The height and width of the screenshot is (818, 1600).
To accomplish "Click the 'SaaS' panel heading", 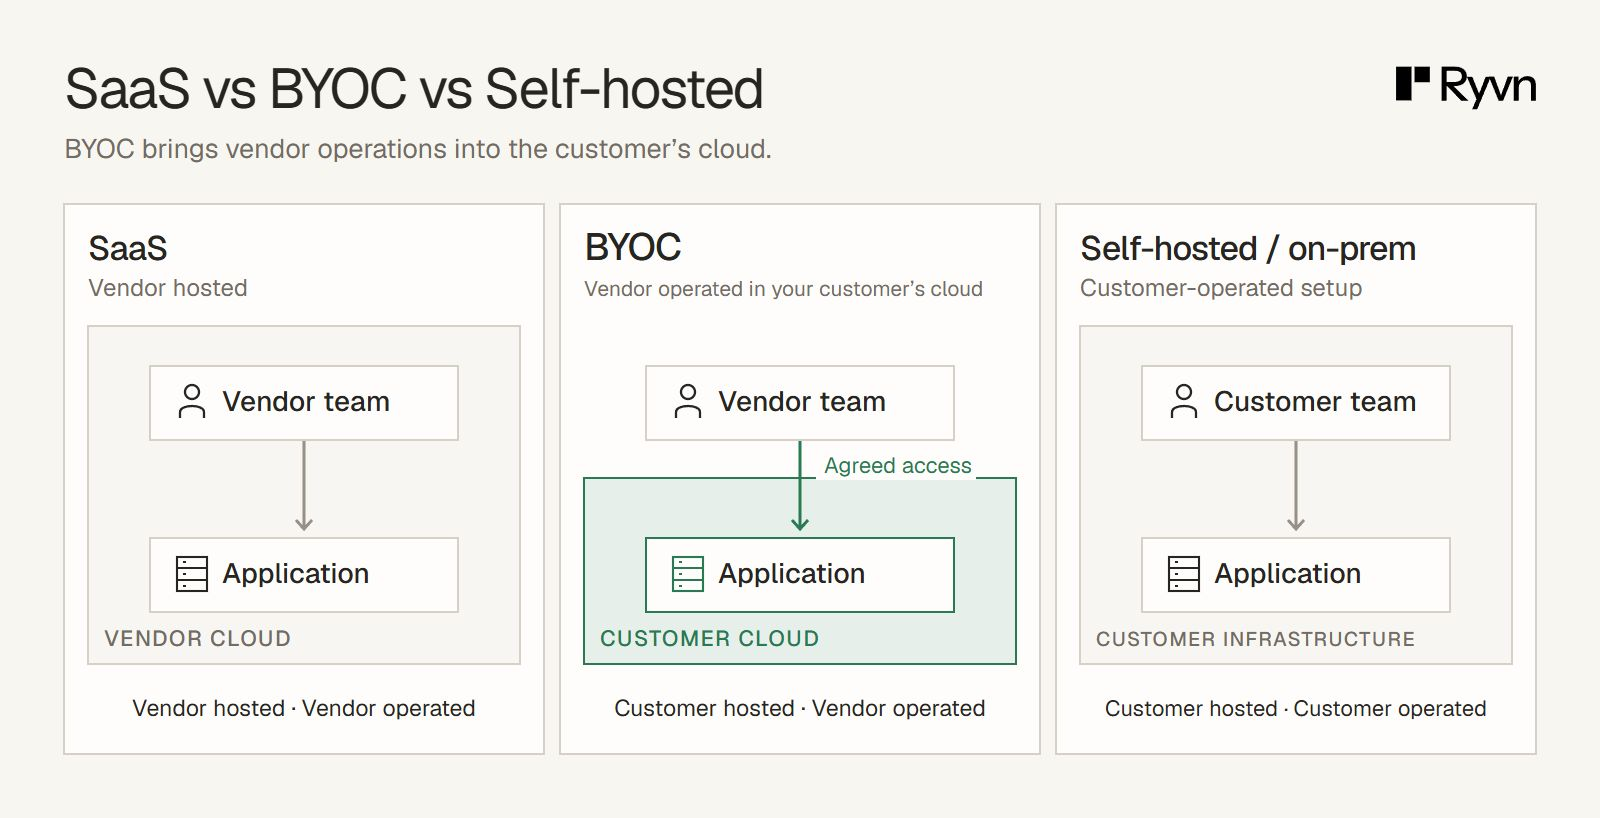I will point(128,248).
